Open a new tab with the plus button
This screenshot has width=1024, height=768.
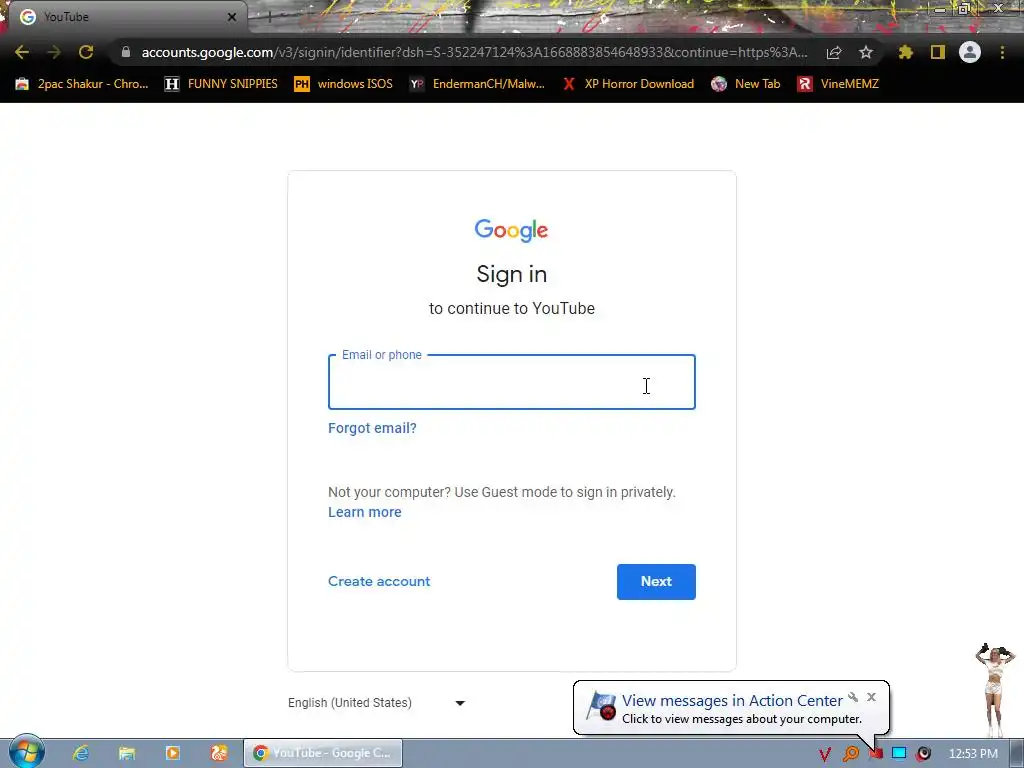[269, 17]
